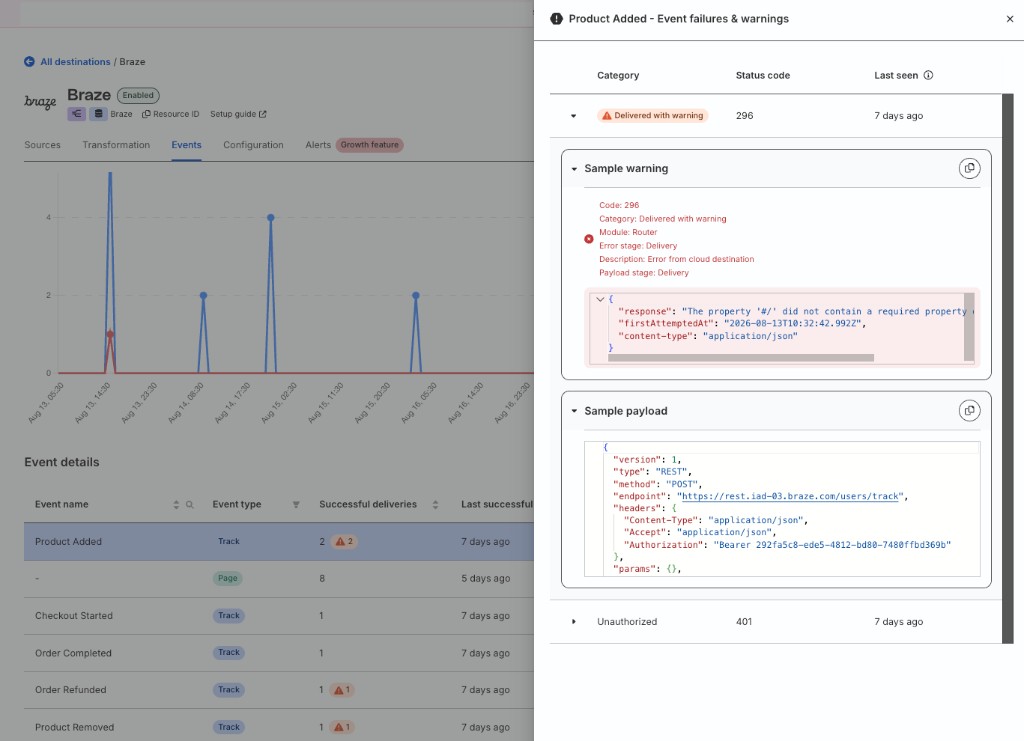Click warning badge in Product Added row
This screenshot has height=741, width=1024.
(344, 541)
